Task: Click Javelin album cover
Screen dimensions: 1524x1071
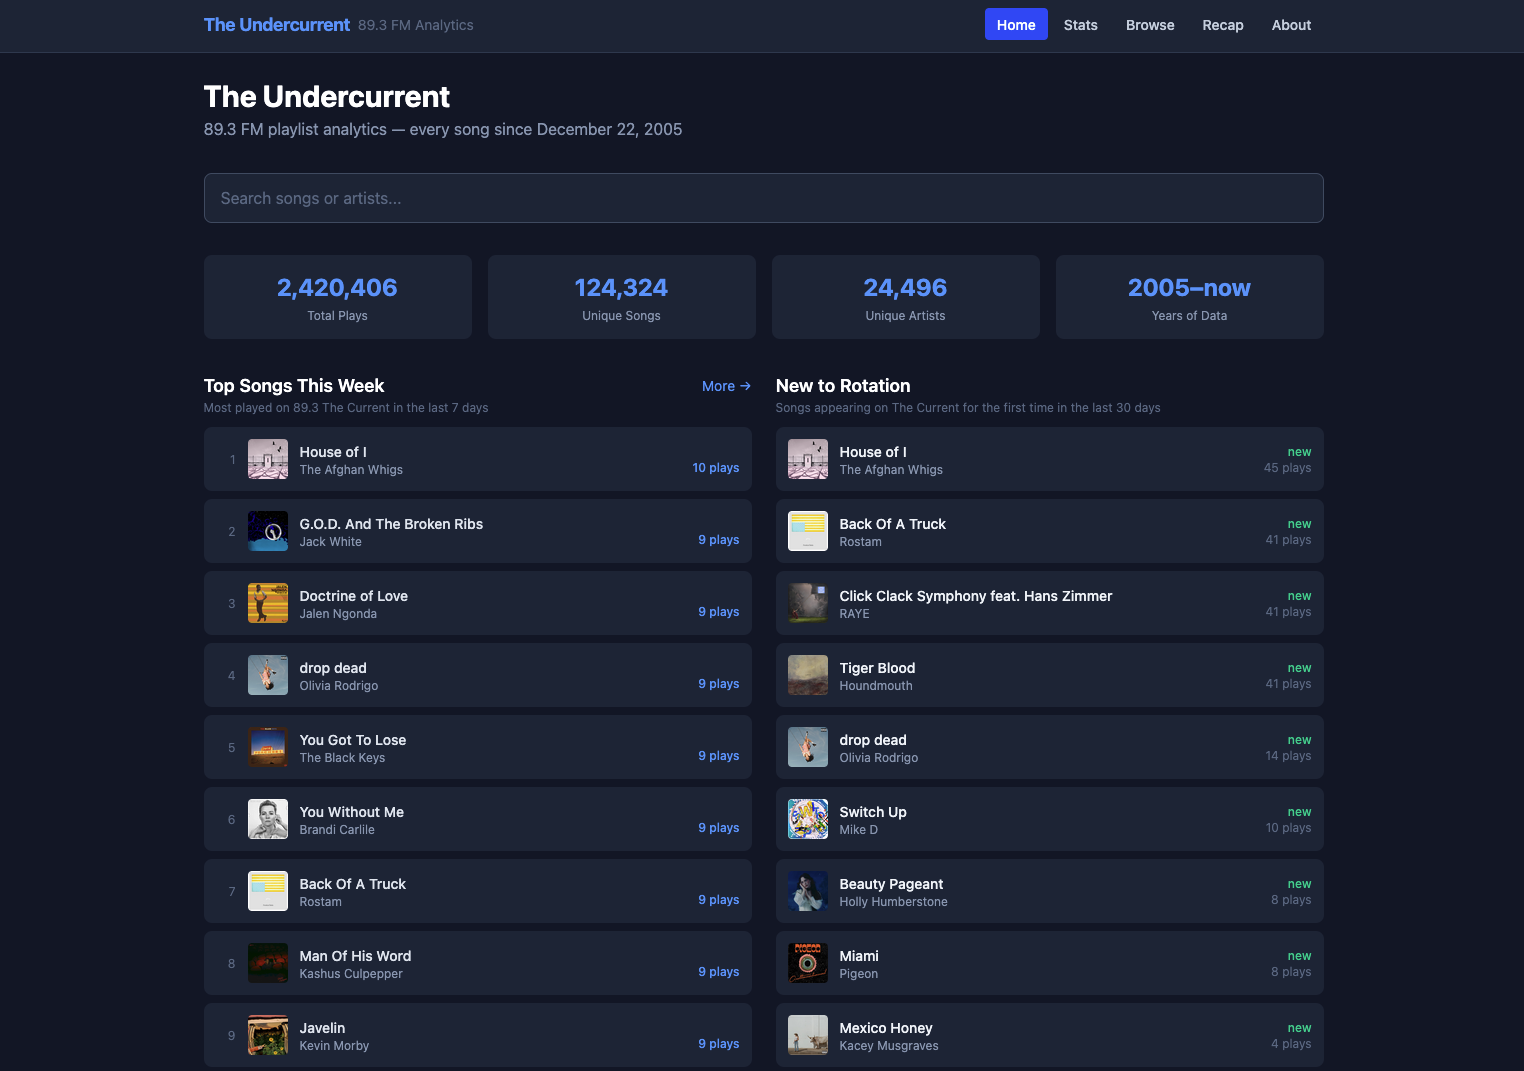Action: pos(268,1035)
